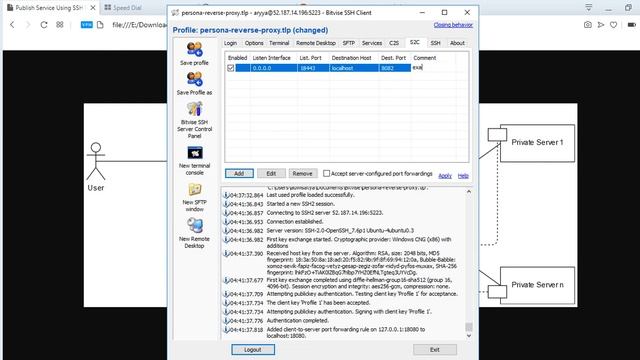Click the Authentication completed log entry

(297, 321)
